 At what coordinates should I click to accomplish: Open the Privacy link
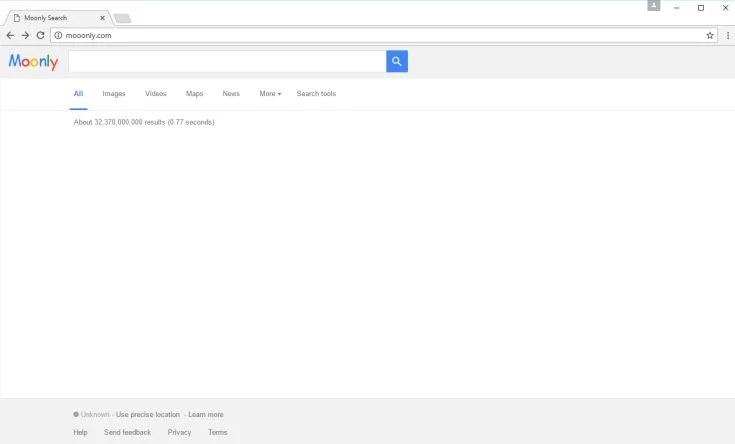[180, 432]
